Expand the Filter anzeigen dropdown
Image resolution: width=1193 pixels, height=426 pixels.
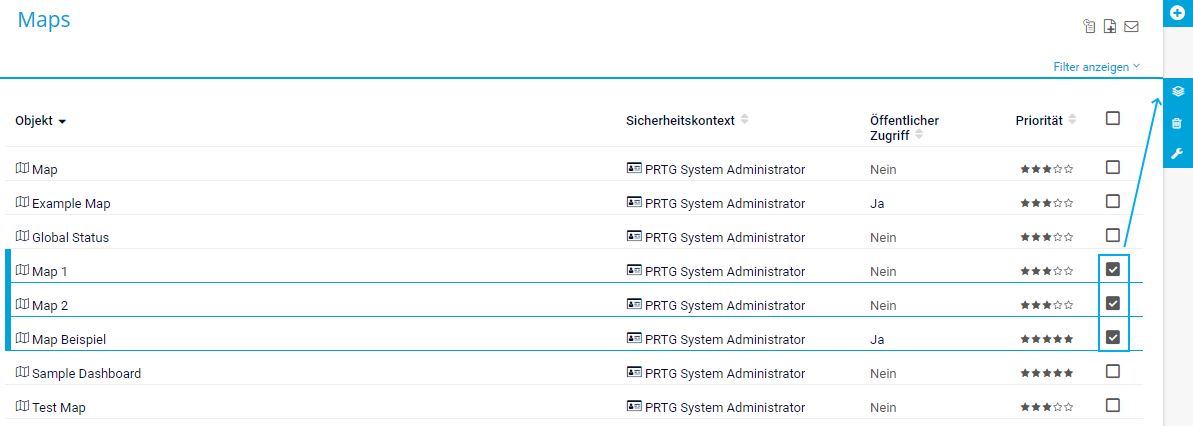(1096, 67)
